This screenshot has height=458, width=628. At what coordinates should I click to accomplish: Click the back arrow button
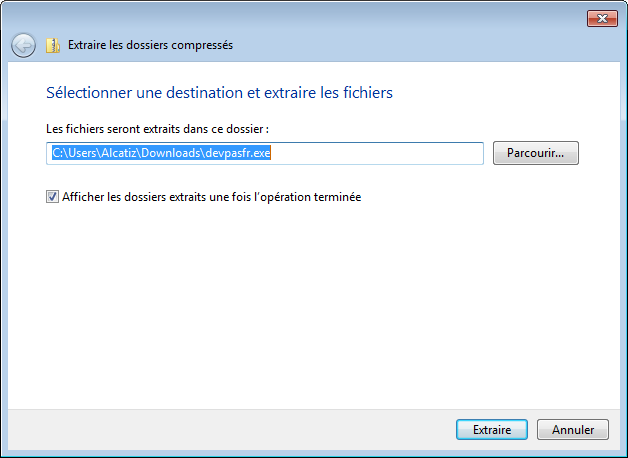[x=23, y=45]
